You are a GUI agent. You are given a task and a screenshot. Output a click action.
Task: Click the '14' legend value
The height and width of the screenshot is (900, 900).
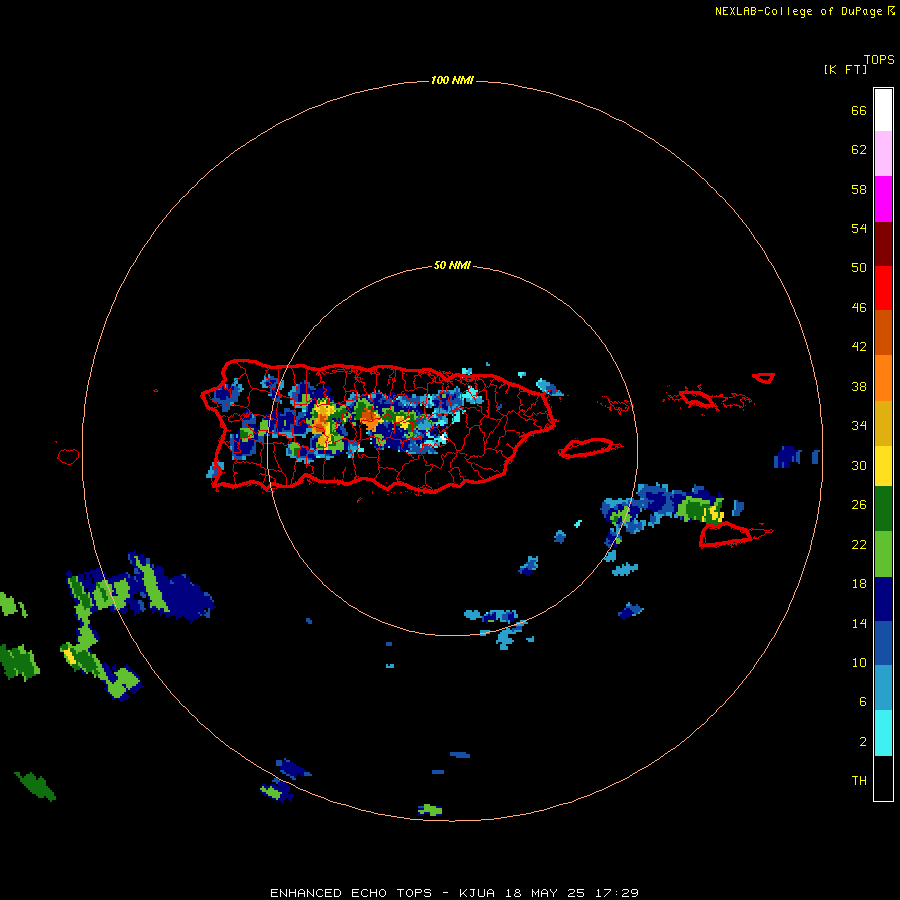(859, 623)
